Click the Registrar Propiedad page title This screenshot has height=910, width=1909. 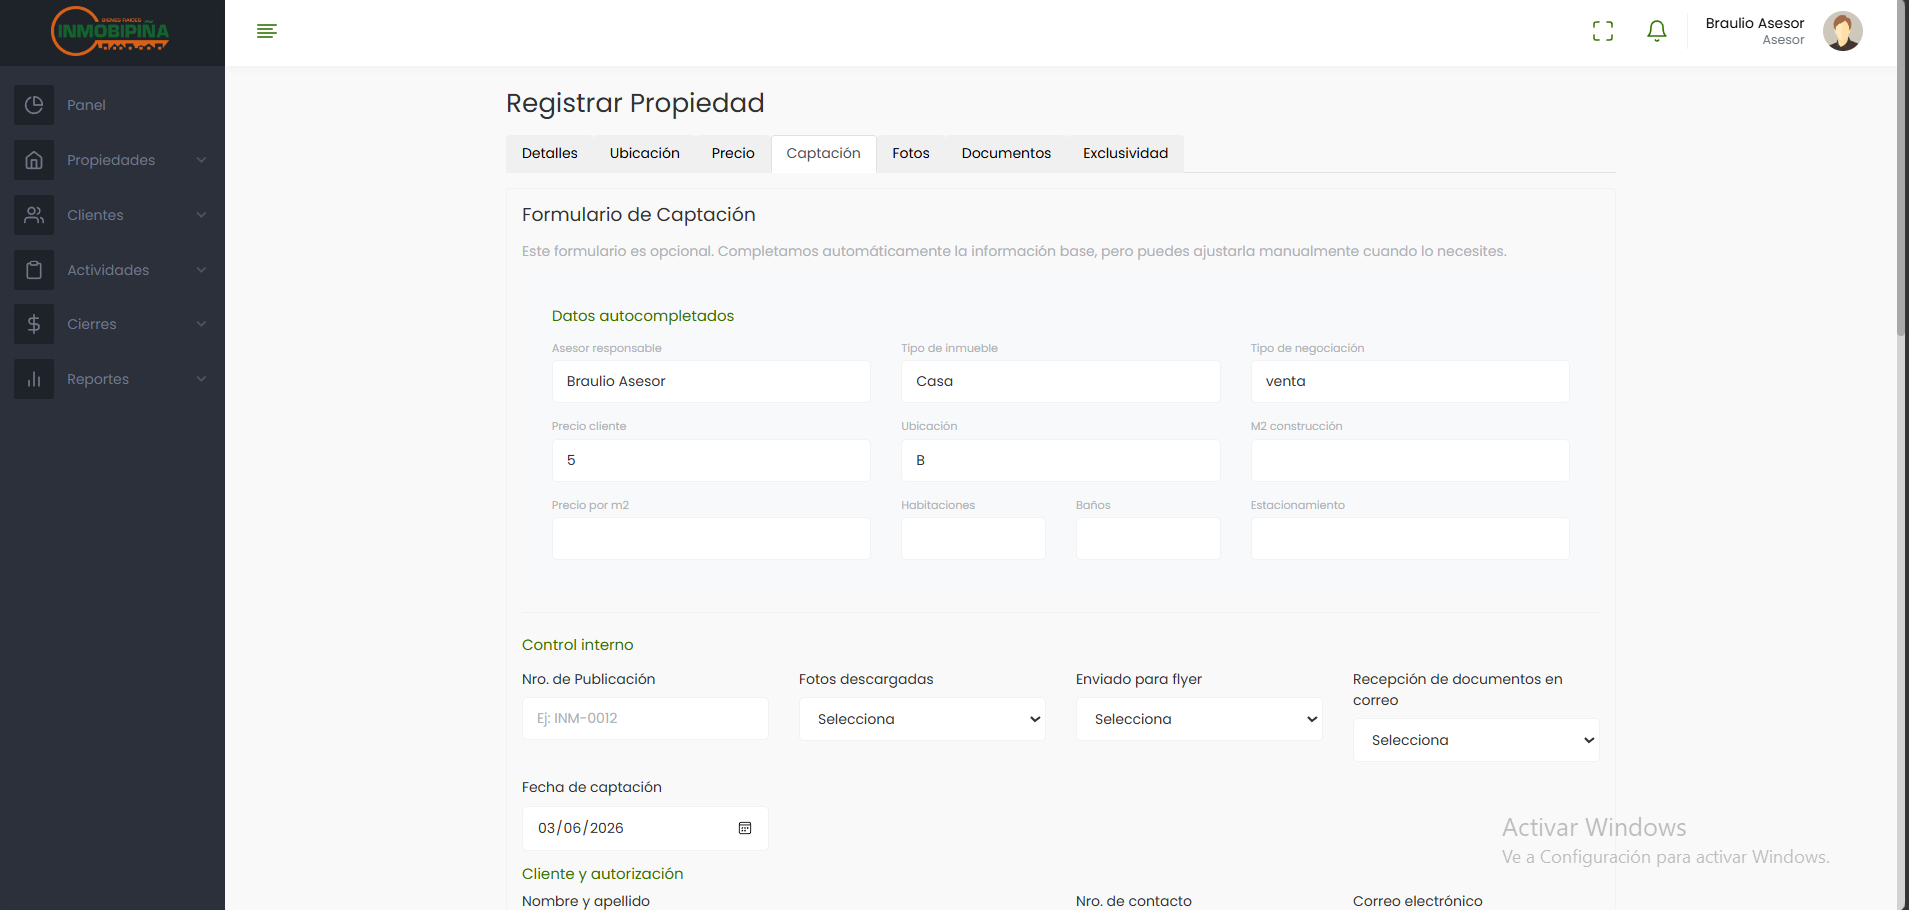tap(635, 103)
